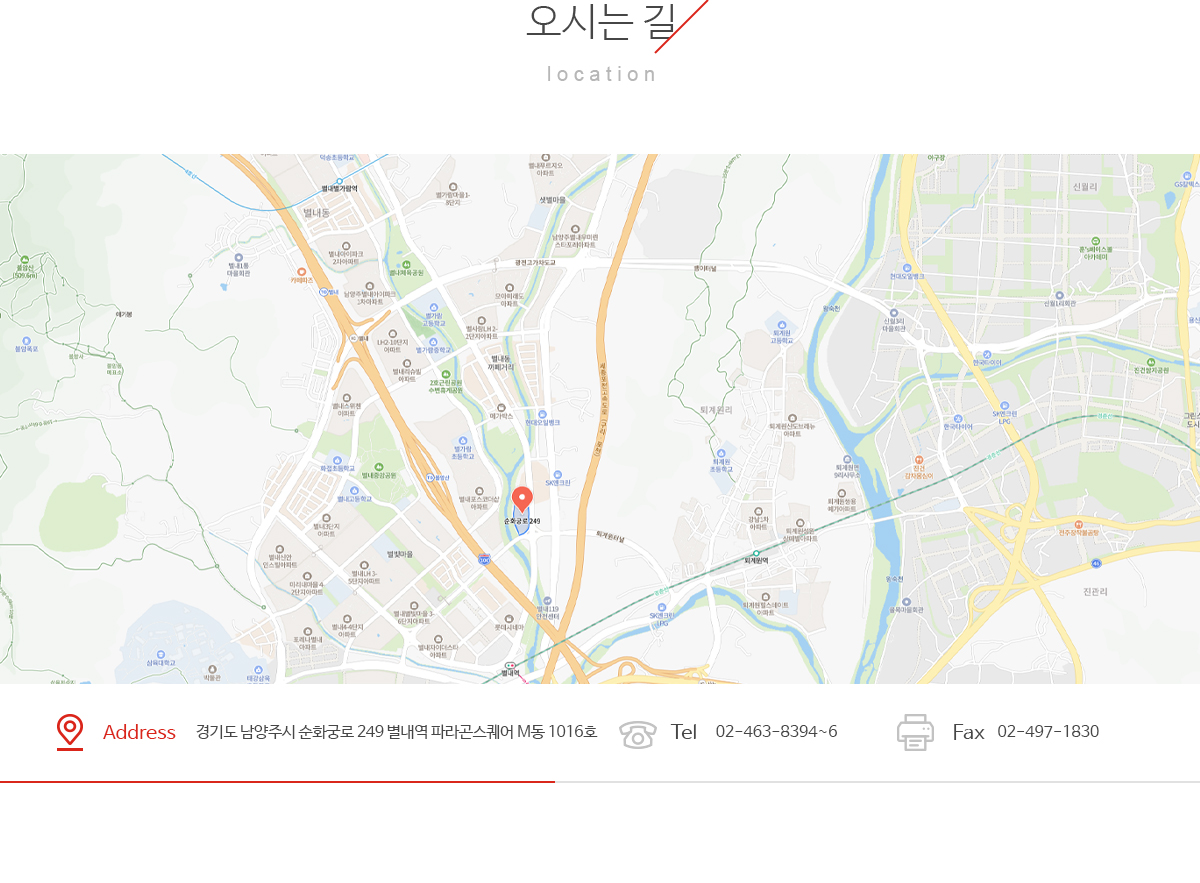Click the 퇴계원역 station marker

pos(756,553)
